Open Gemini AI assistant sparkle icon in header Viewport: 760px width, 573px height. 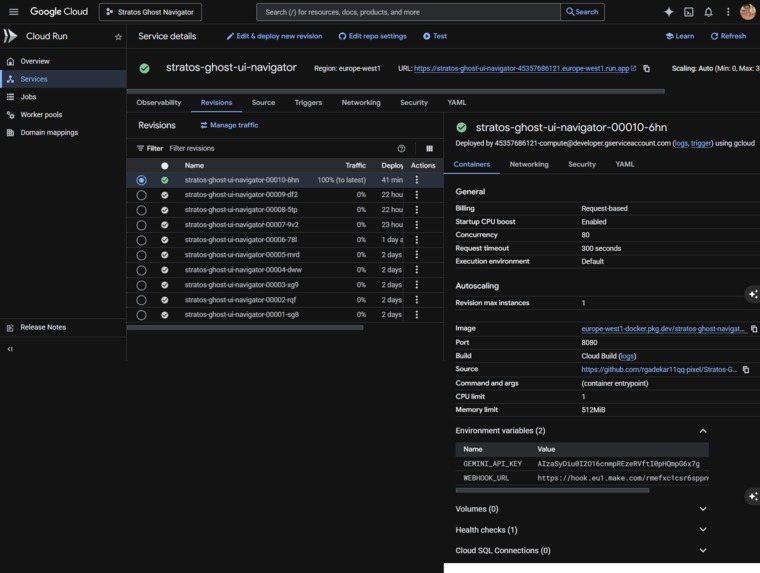pos(669,12)
